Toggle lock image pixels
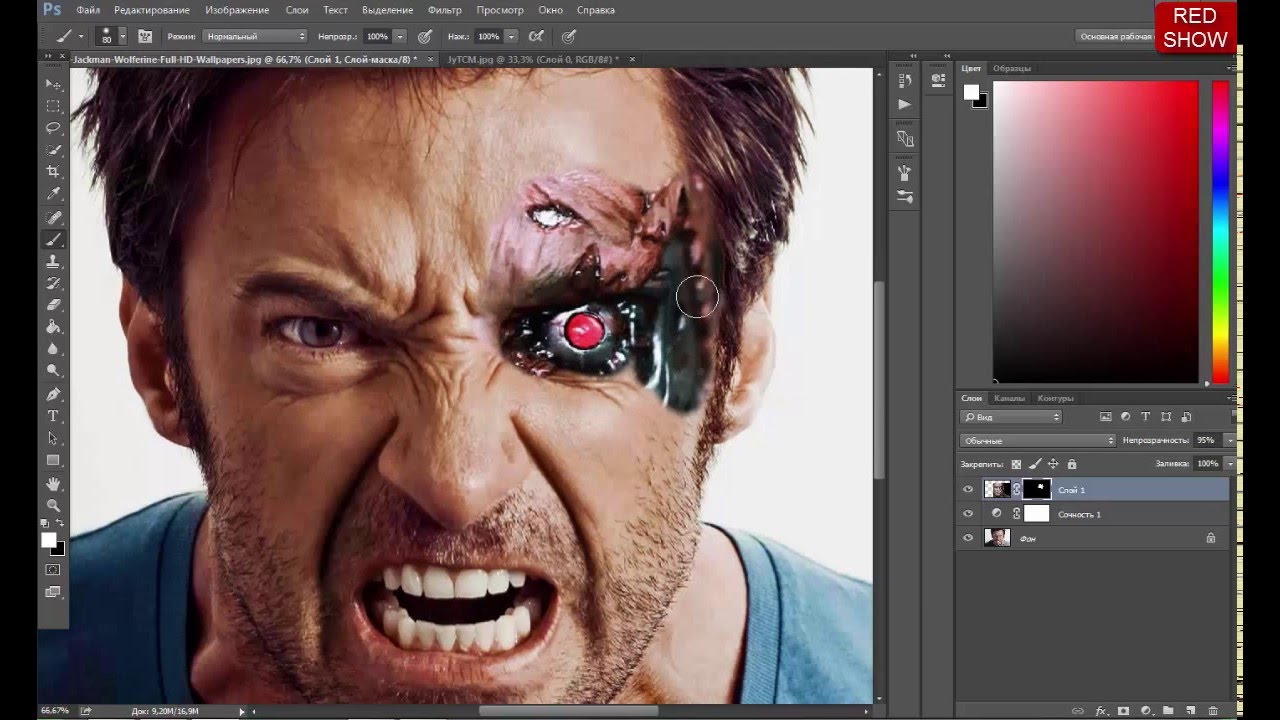This screenshot has width=1280, height=720. [1035, 464]
